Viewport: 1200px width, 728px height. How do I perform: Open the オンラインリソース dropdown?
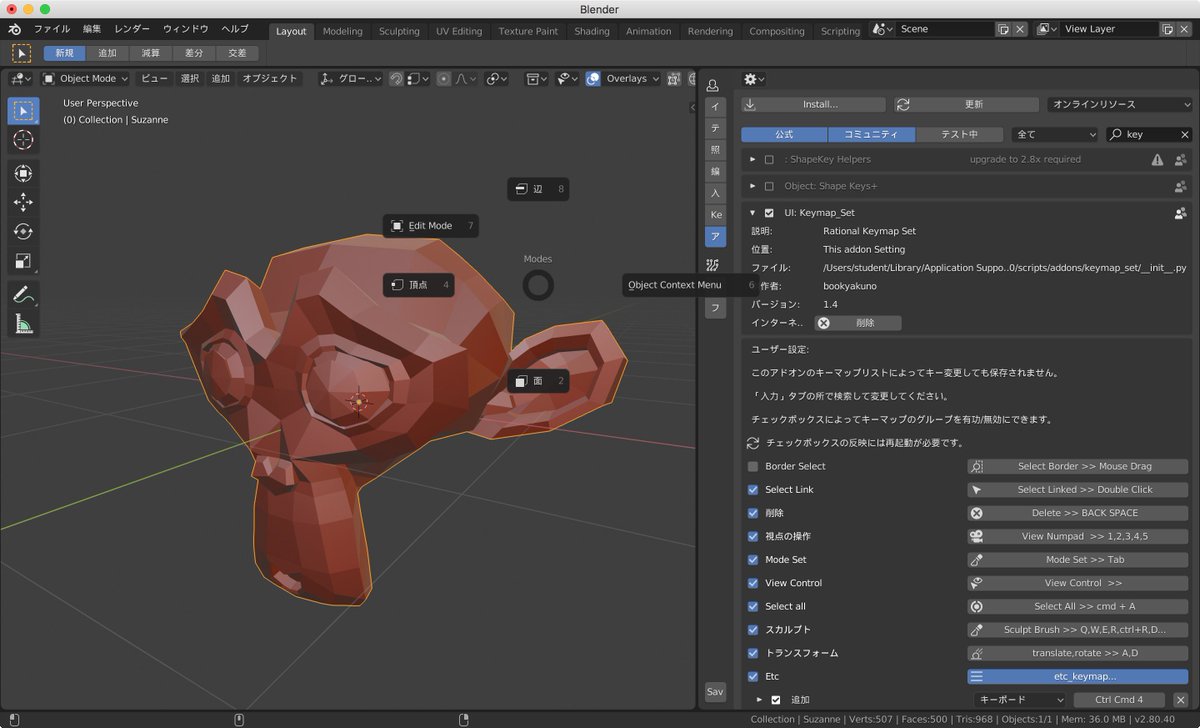[1120, 104]
